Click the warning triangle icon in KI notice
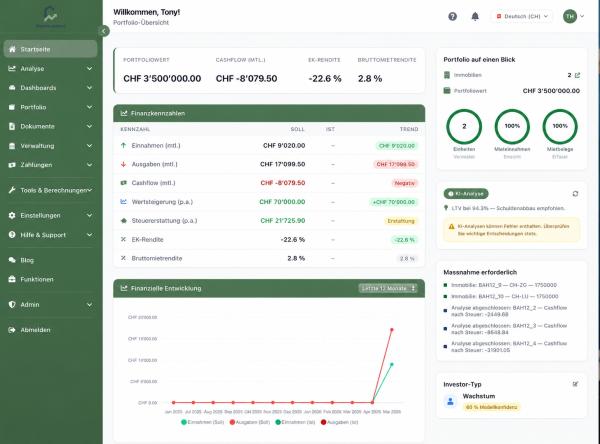600x444 pixels. (x=452, y=227)
